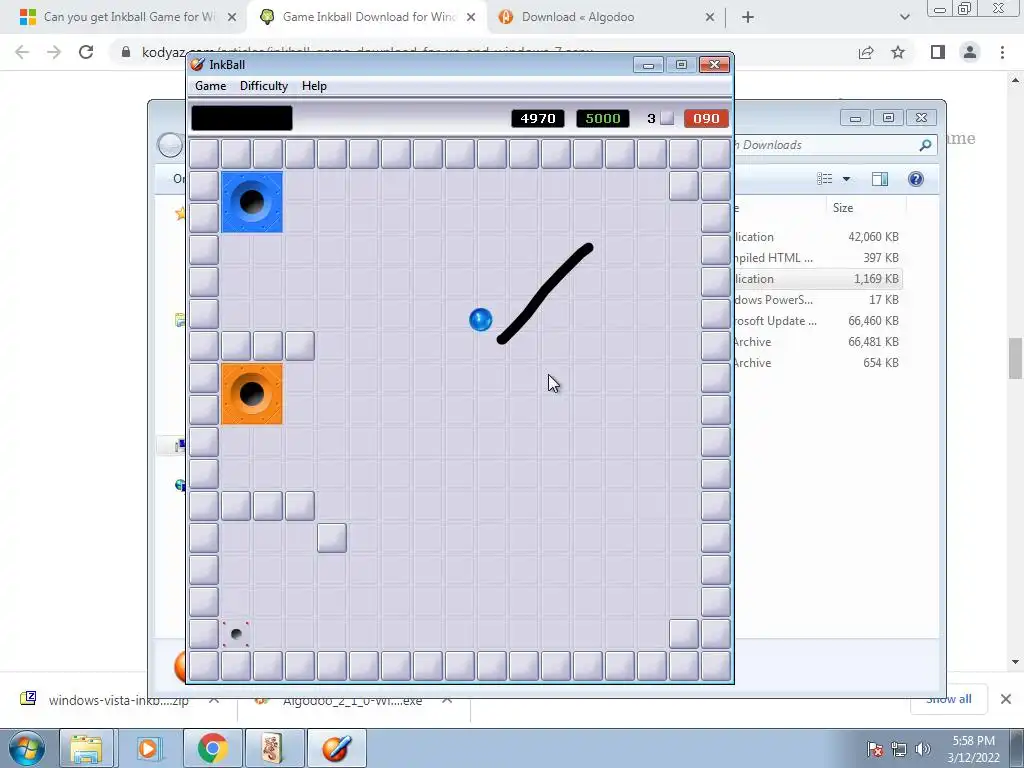Open the Game menu in InkBall
The image size is (1024, 768).
(210, 86)
